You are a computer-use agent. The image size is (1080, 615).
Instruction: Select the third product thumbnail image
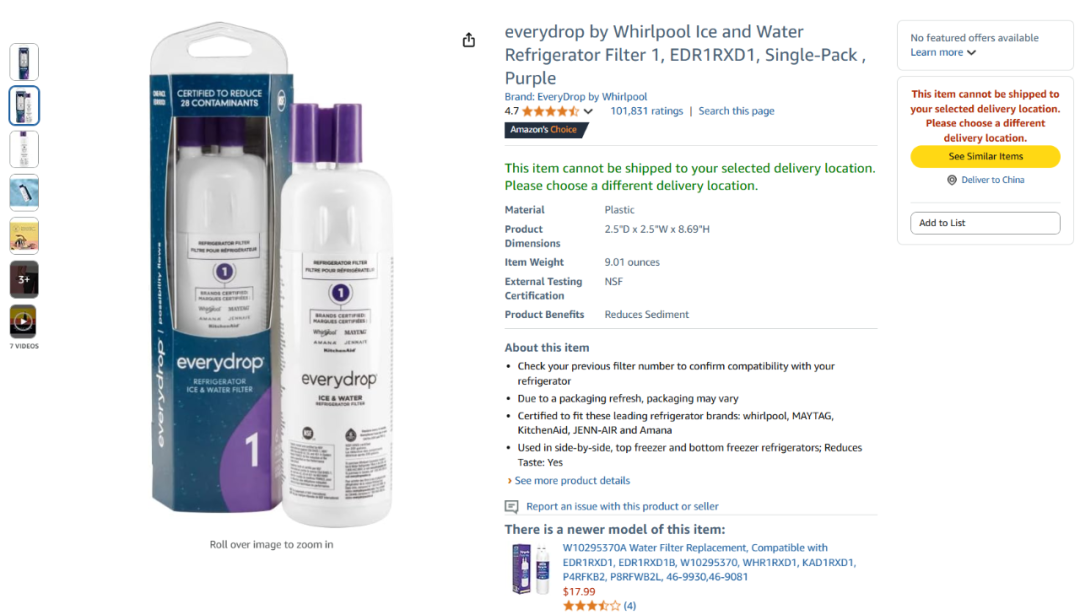(23, 149)
